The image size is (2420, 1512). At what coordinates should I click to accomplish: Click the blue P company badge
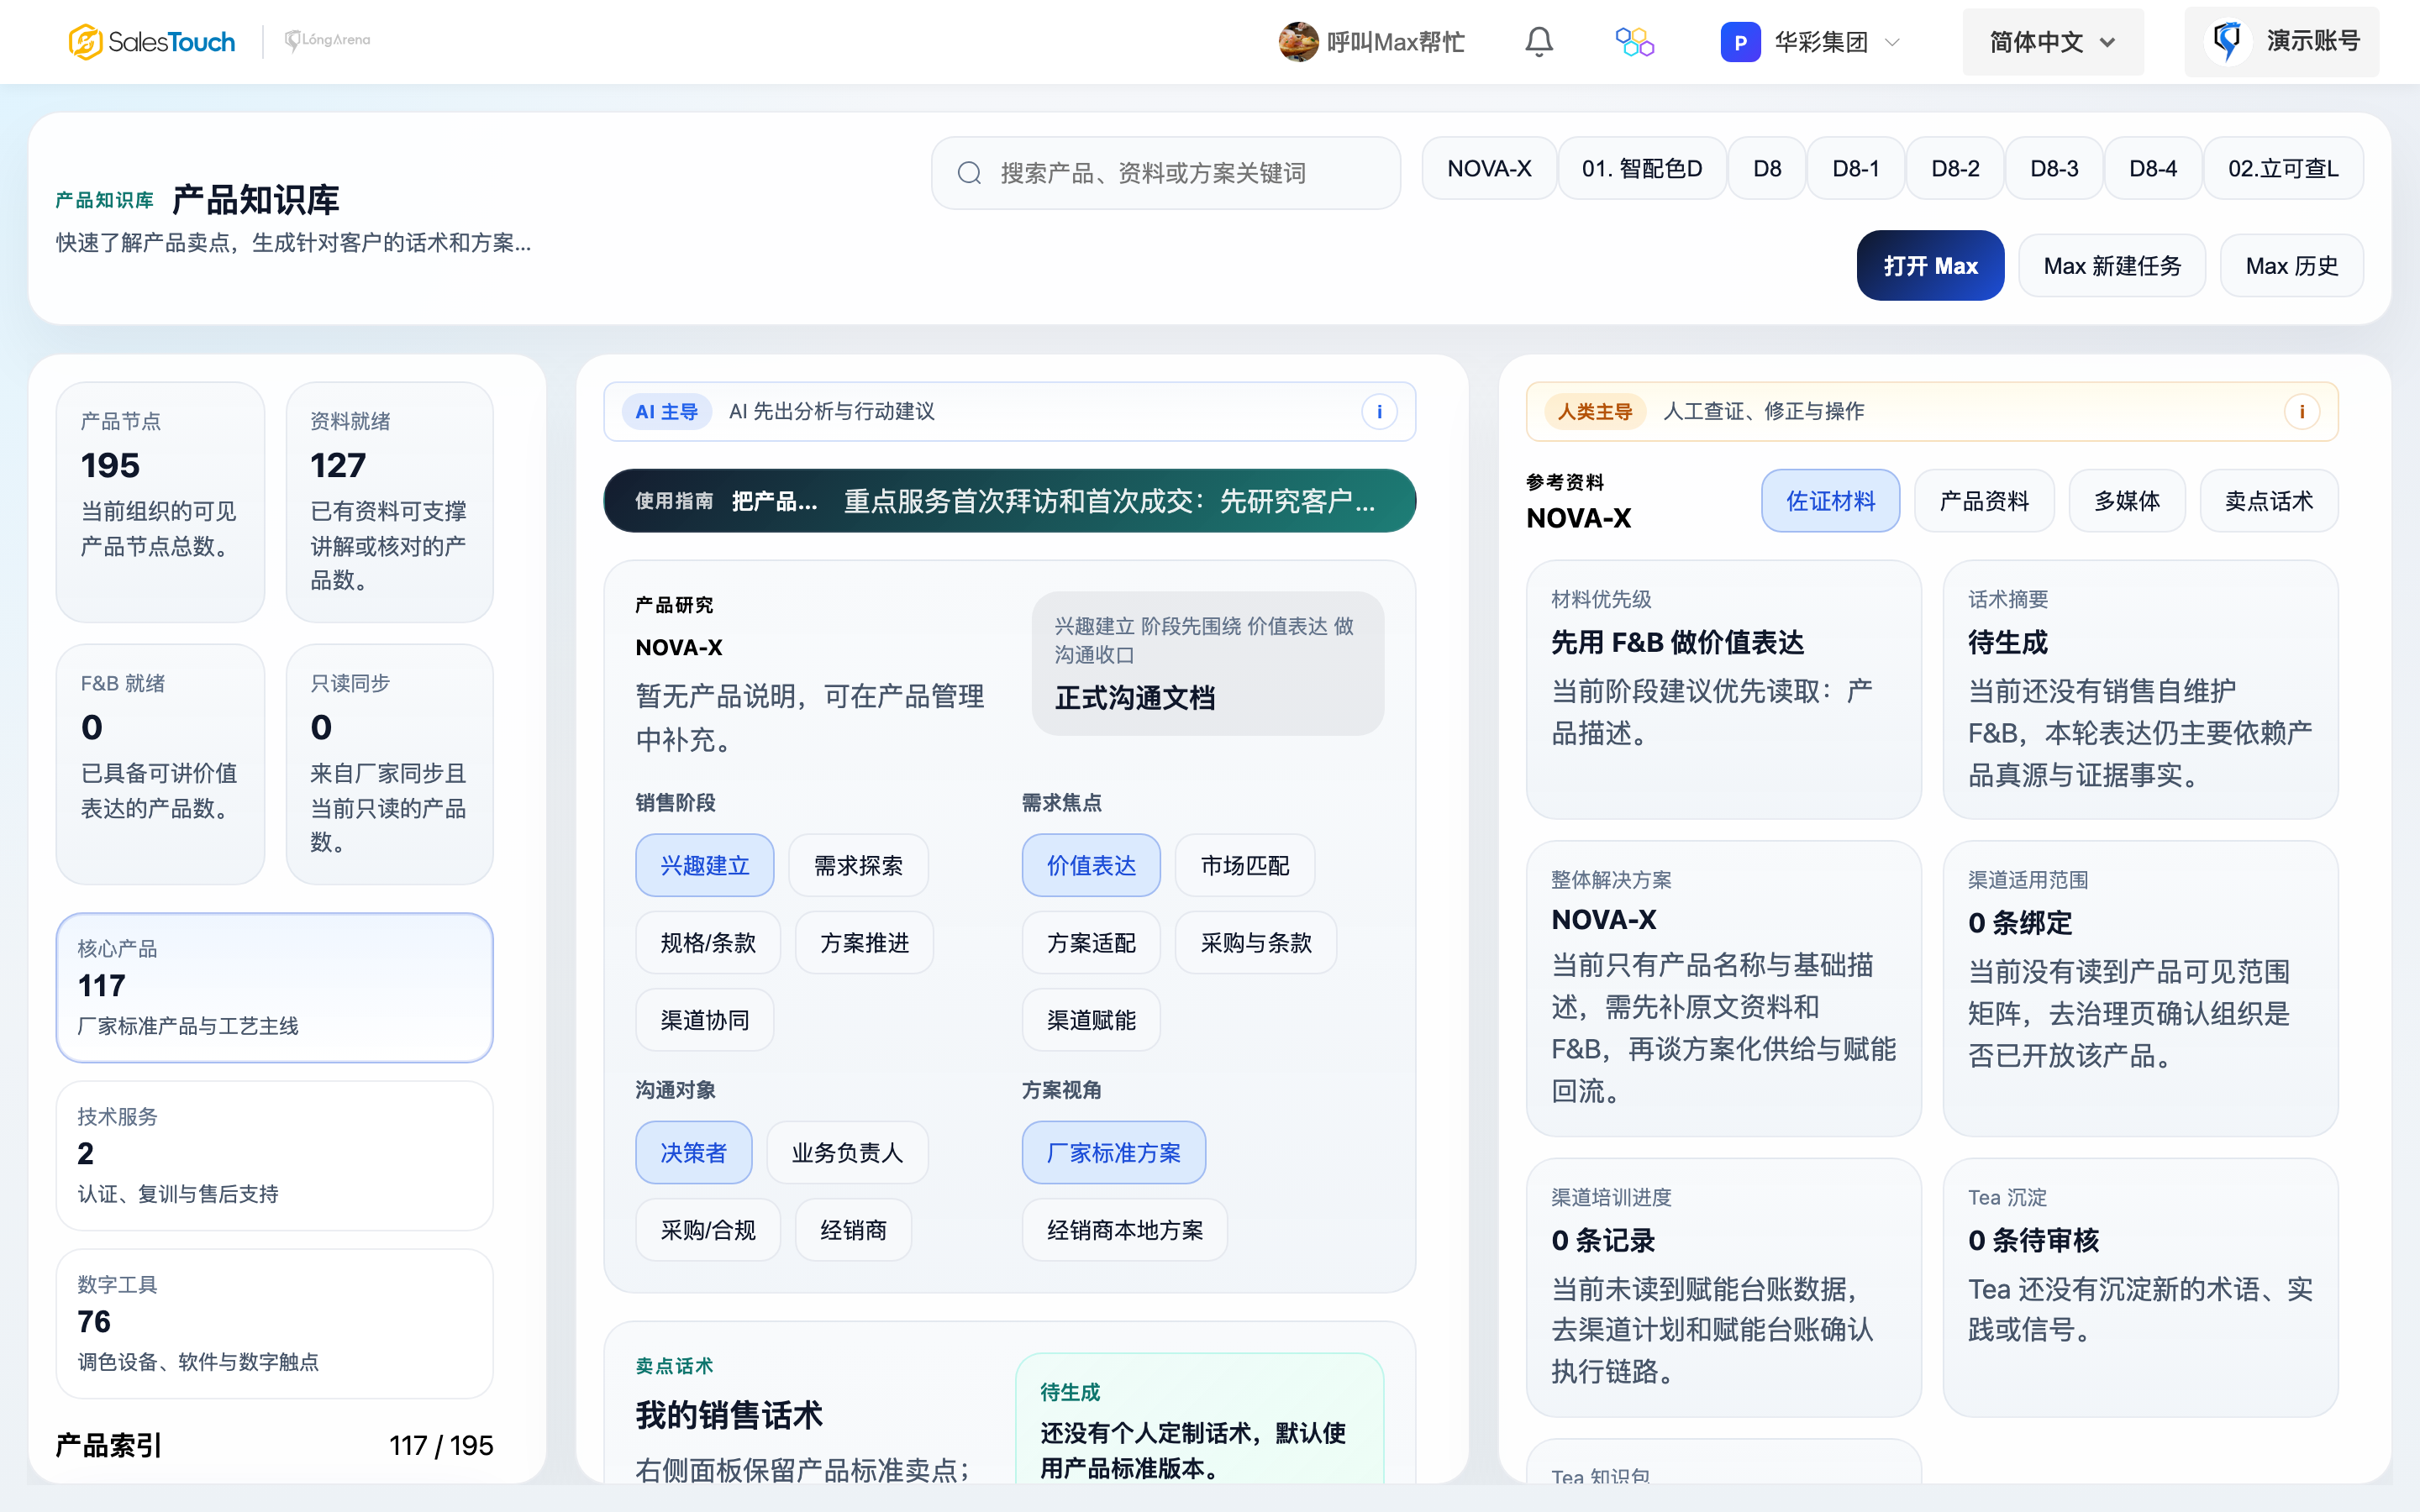click(1740, 42)
